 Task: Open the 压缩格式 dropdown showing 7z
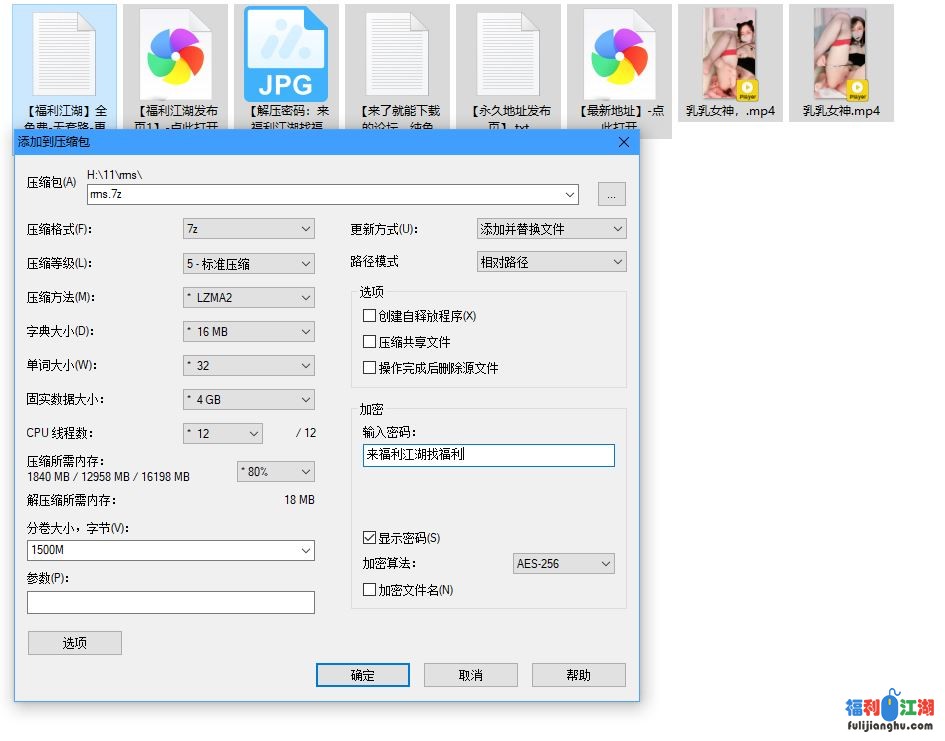pyautogui.click(x=249, y=229)
